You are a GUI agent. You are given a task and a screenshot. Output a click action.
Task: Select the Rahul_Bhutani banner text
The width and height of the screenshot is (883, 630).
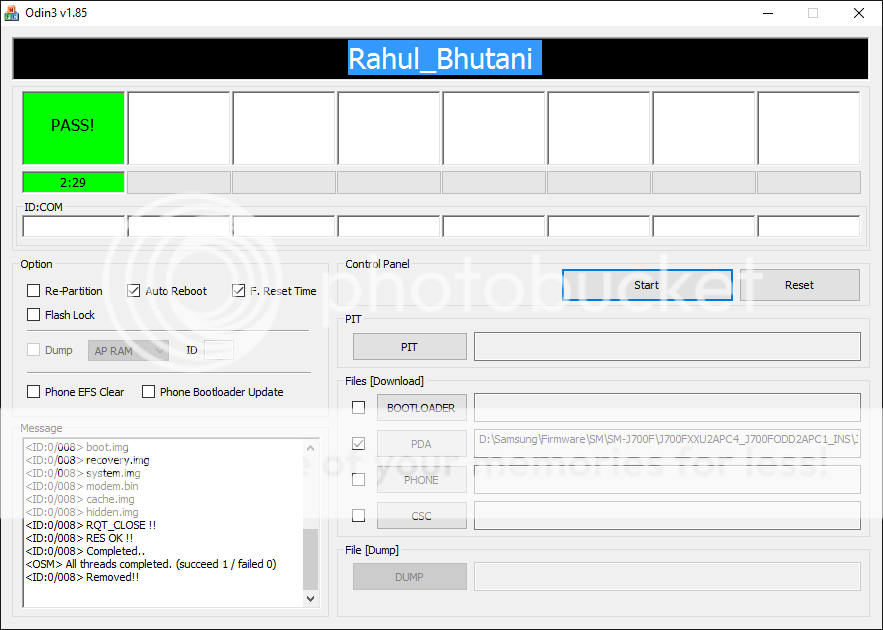click(x=445, y=58)
